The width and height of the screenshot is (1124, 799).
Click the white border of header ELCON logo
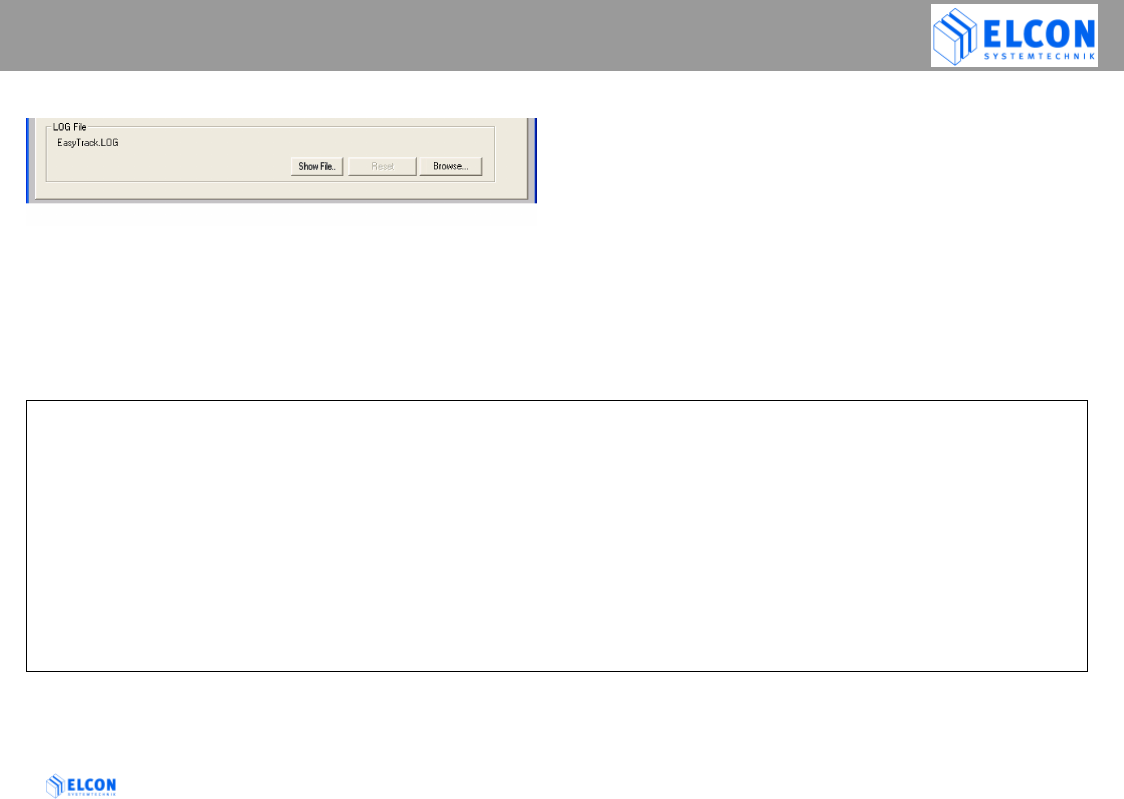pos(1014,6)
